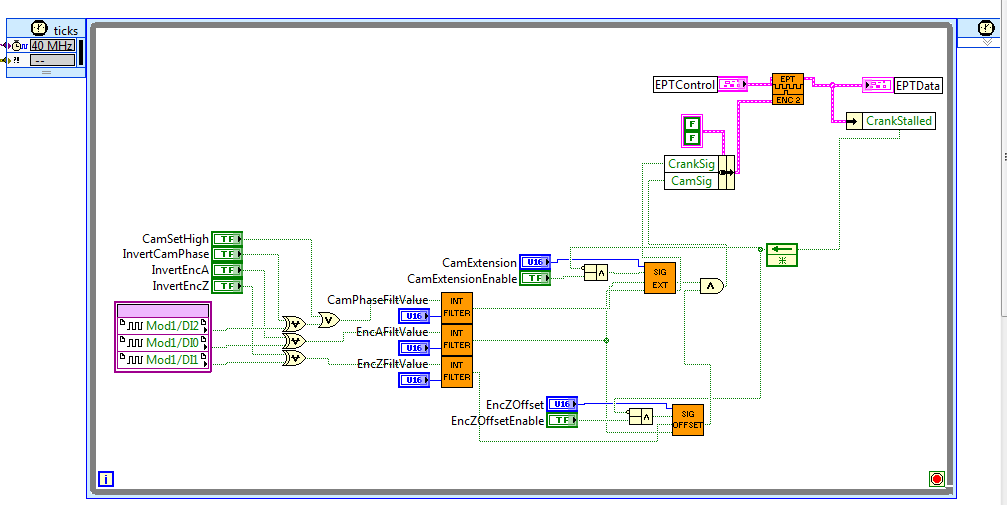Click the EncAFiltValue U16 terminal
This screenshot has width=1007, height=505.
tap(414, 348)
